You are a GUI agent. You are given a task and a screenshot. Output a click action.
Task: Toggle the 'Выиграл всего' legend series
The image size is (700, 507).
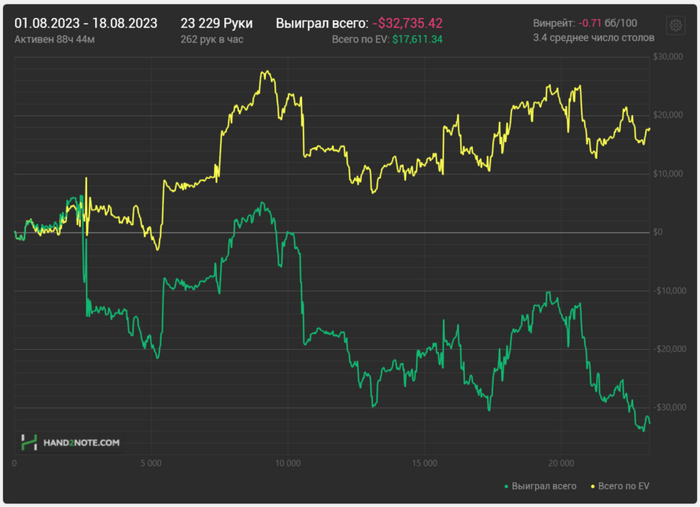point(540,486)
